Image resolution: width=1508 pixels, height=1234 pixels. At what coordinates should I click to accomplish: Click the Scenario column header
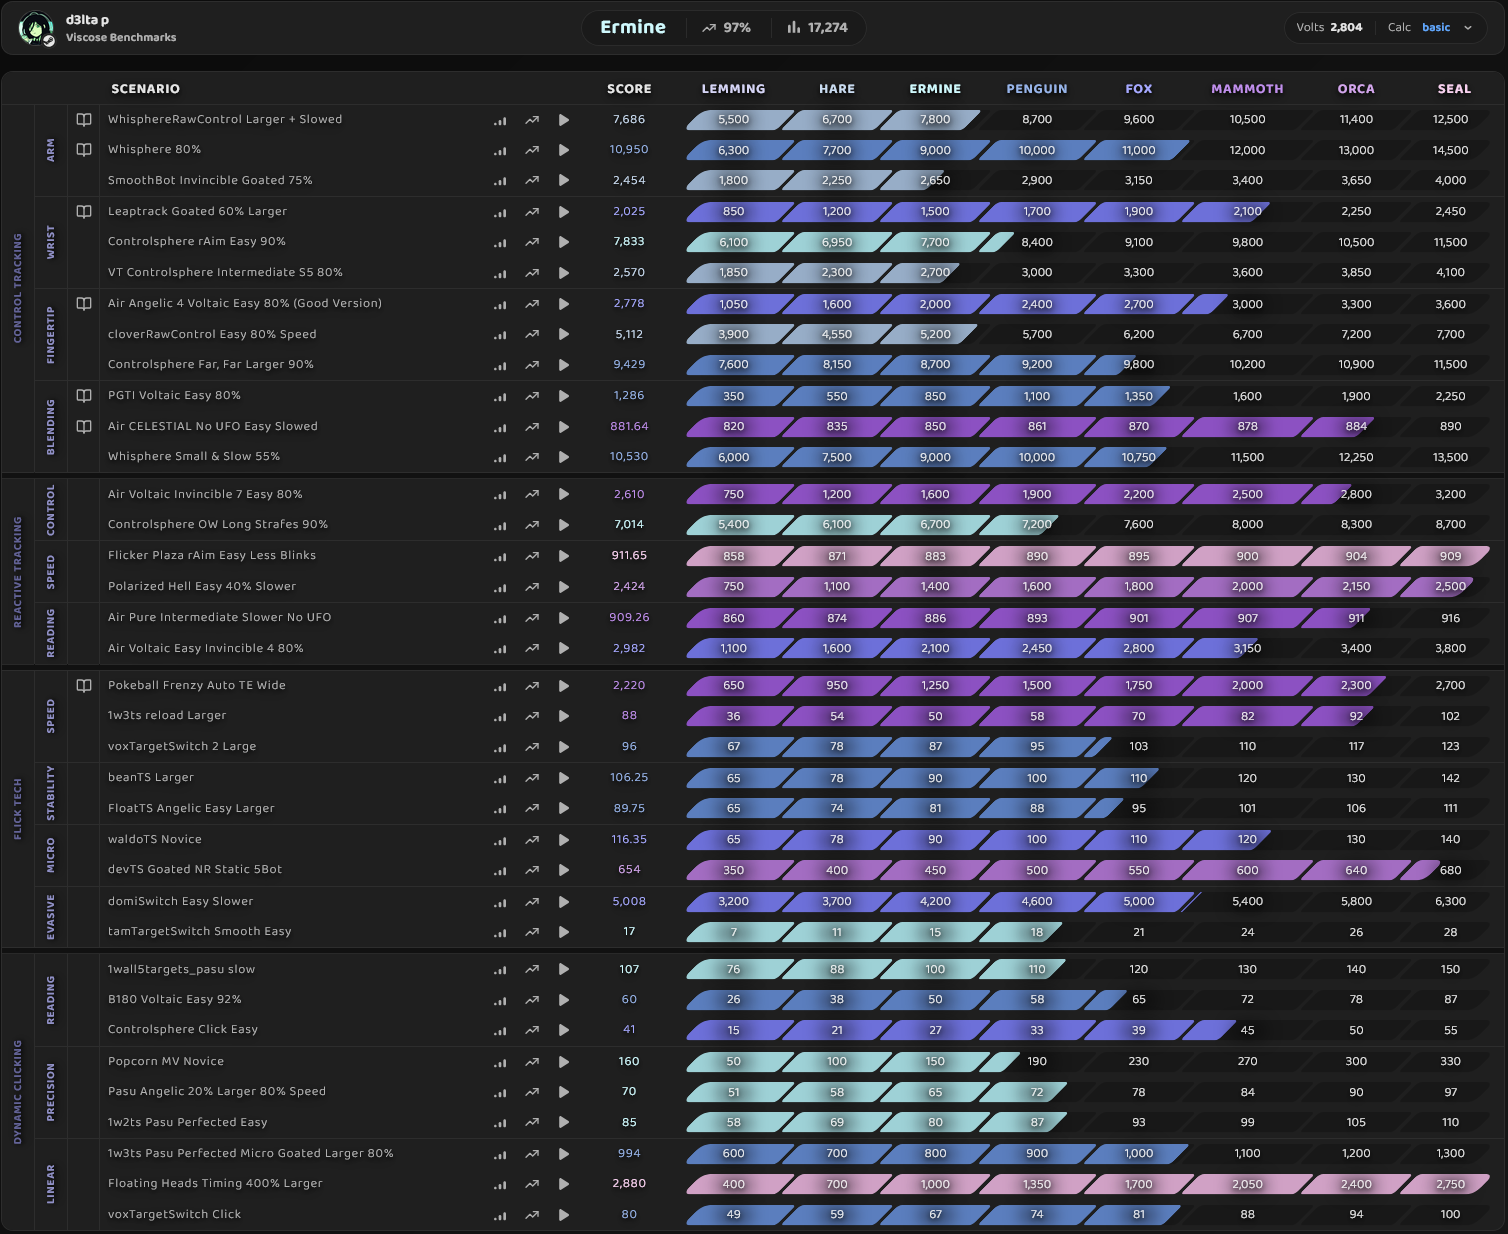145,89
